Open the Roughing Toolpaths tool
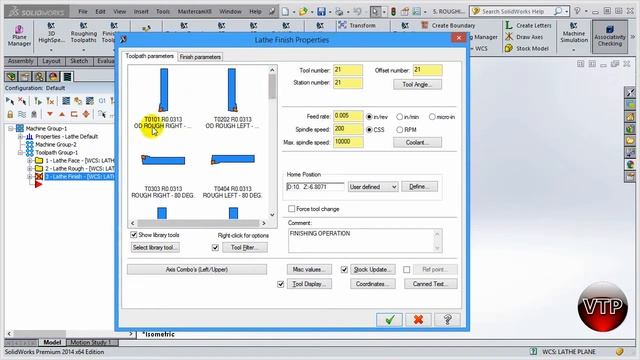This screenshot has height=360, width=640. [x=83, y=33]
